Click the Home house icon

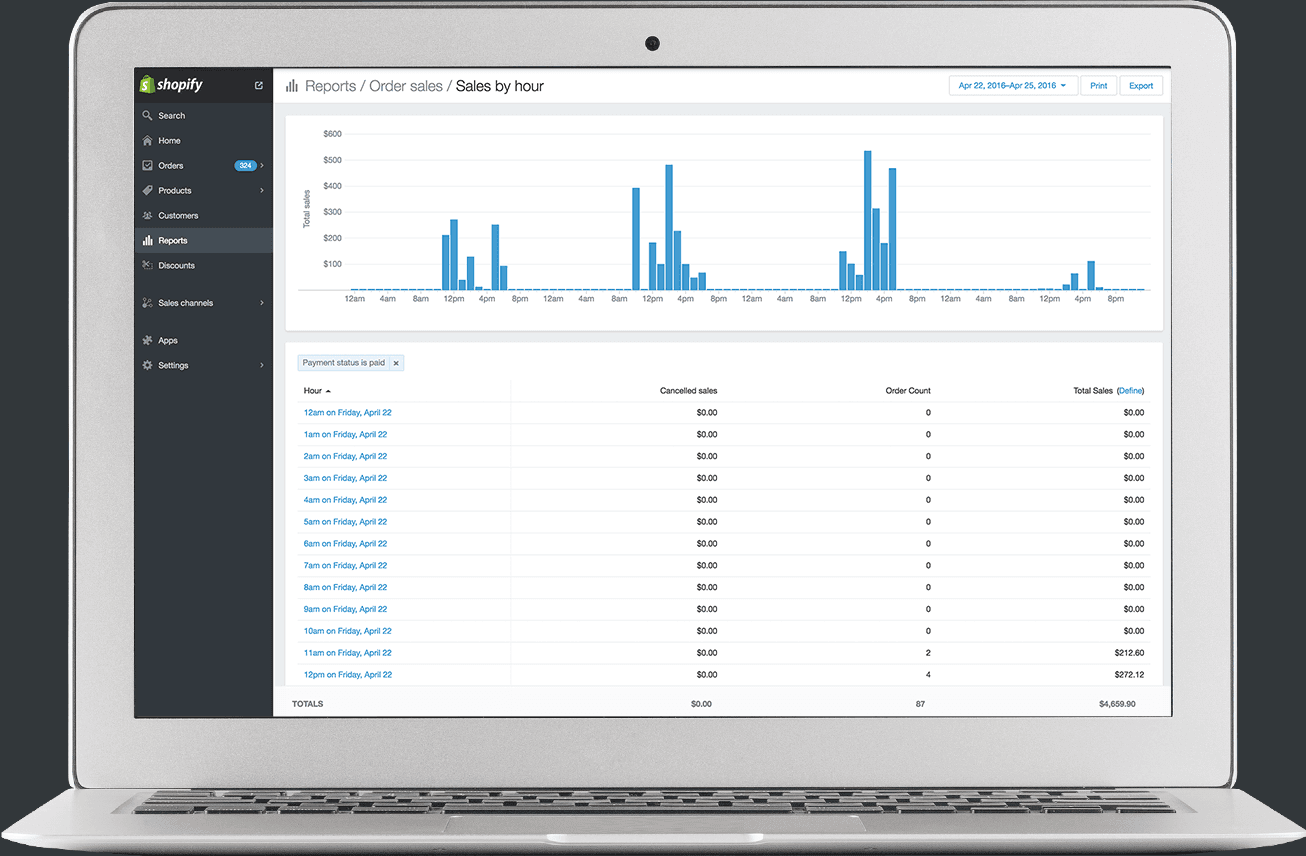point(147,141)
